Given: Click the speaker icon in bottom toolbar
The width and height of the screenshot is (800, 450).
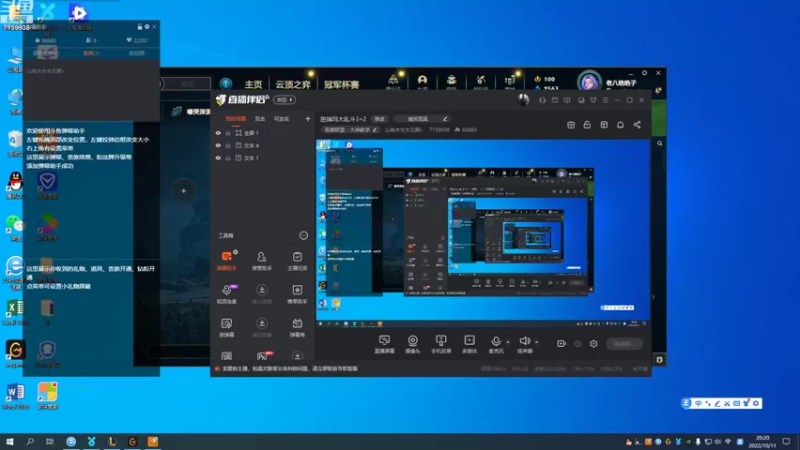Looking at the screenshot, I should 524,341.
